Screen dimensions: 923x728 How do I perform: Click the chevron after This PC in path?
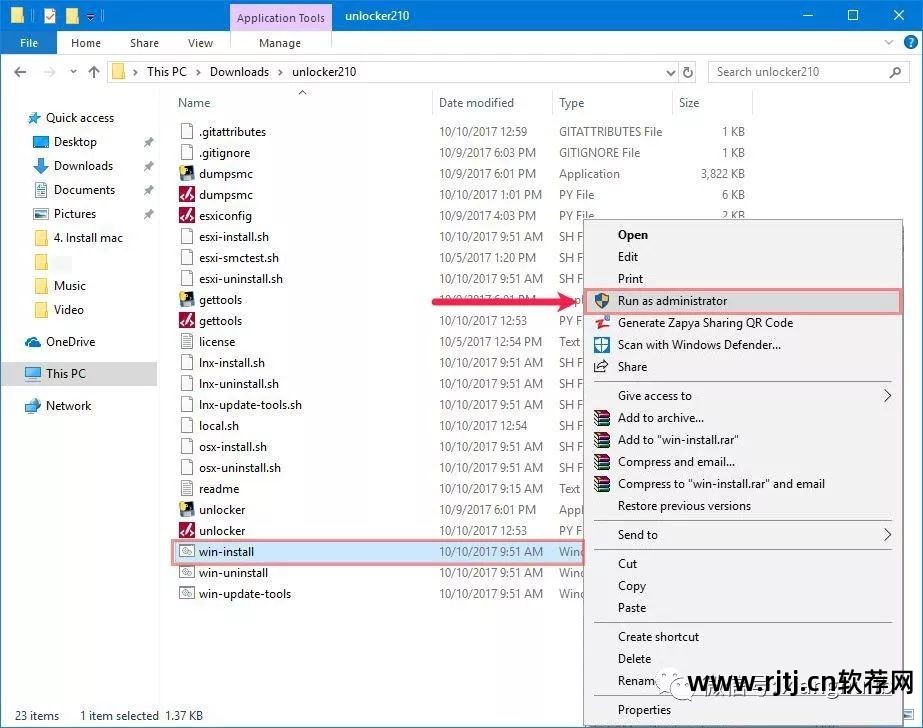198,72
